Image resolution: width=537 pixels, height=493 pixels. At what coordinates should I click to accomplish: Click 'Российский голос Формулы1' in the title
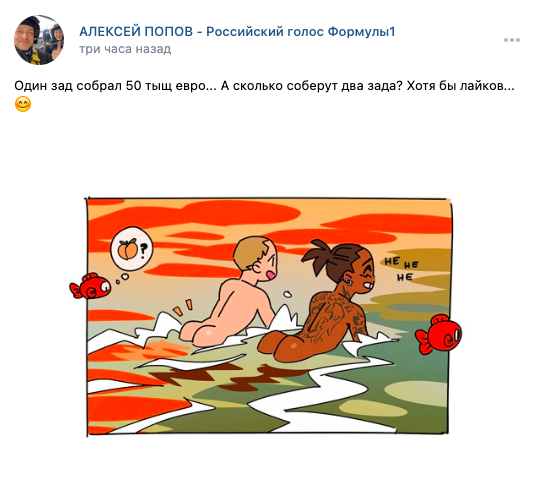pyautogui.click(x=301, y=31)
